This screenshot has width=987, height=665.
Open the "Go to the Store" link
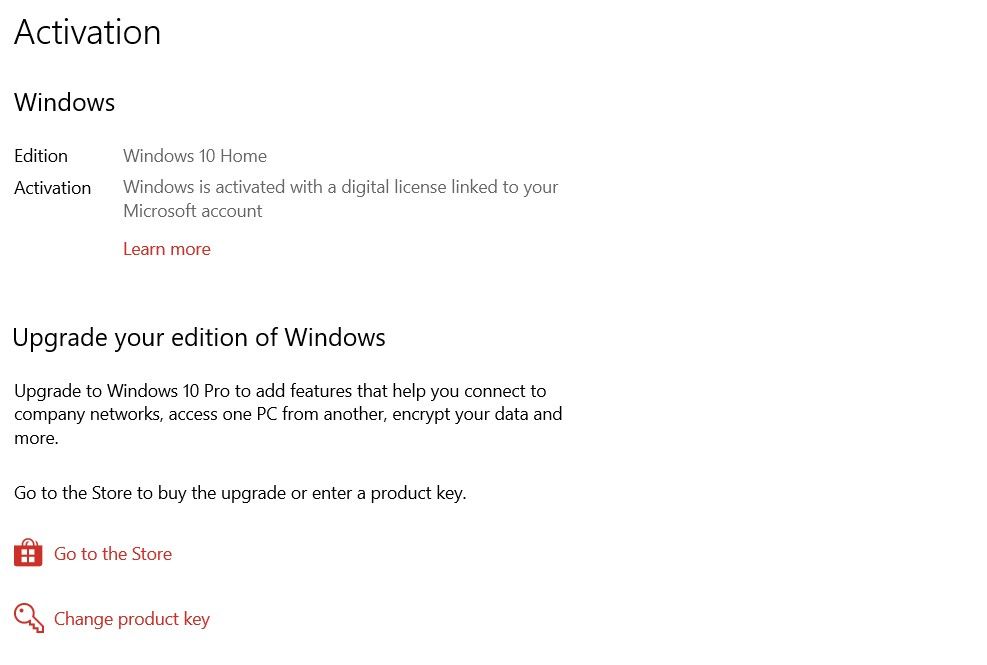click(x=113, y=554)
